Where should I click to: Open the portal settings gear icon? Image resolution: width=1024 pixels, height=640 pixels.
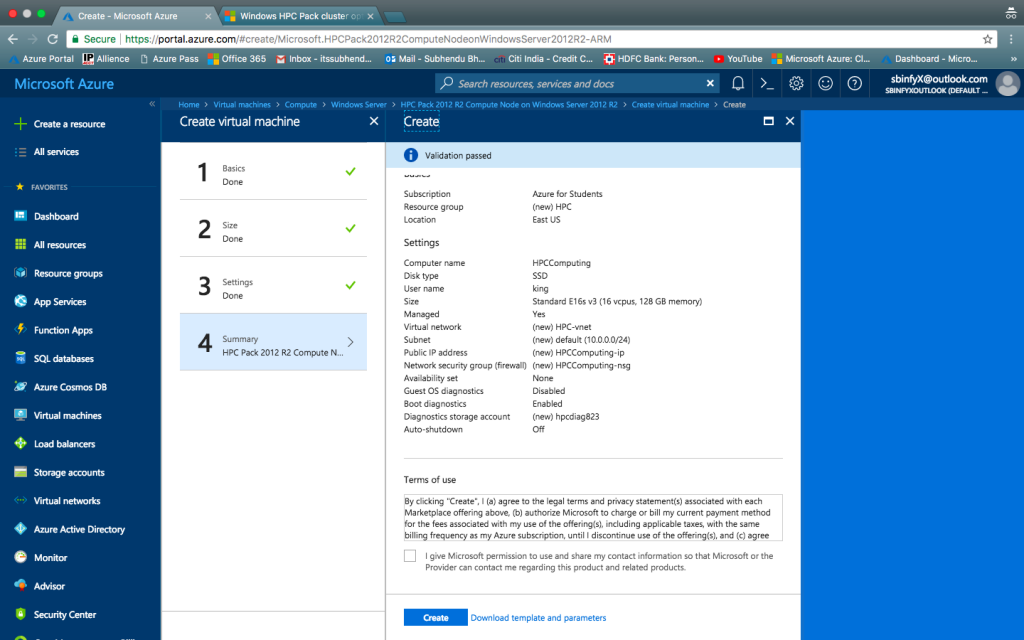[795, 84]
